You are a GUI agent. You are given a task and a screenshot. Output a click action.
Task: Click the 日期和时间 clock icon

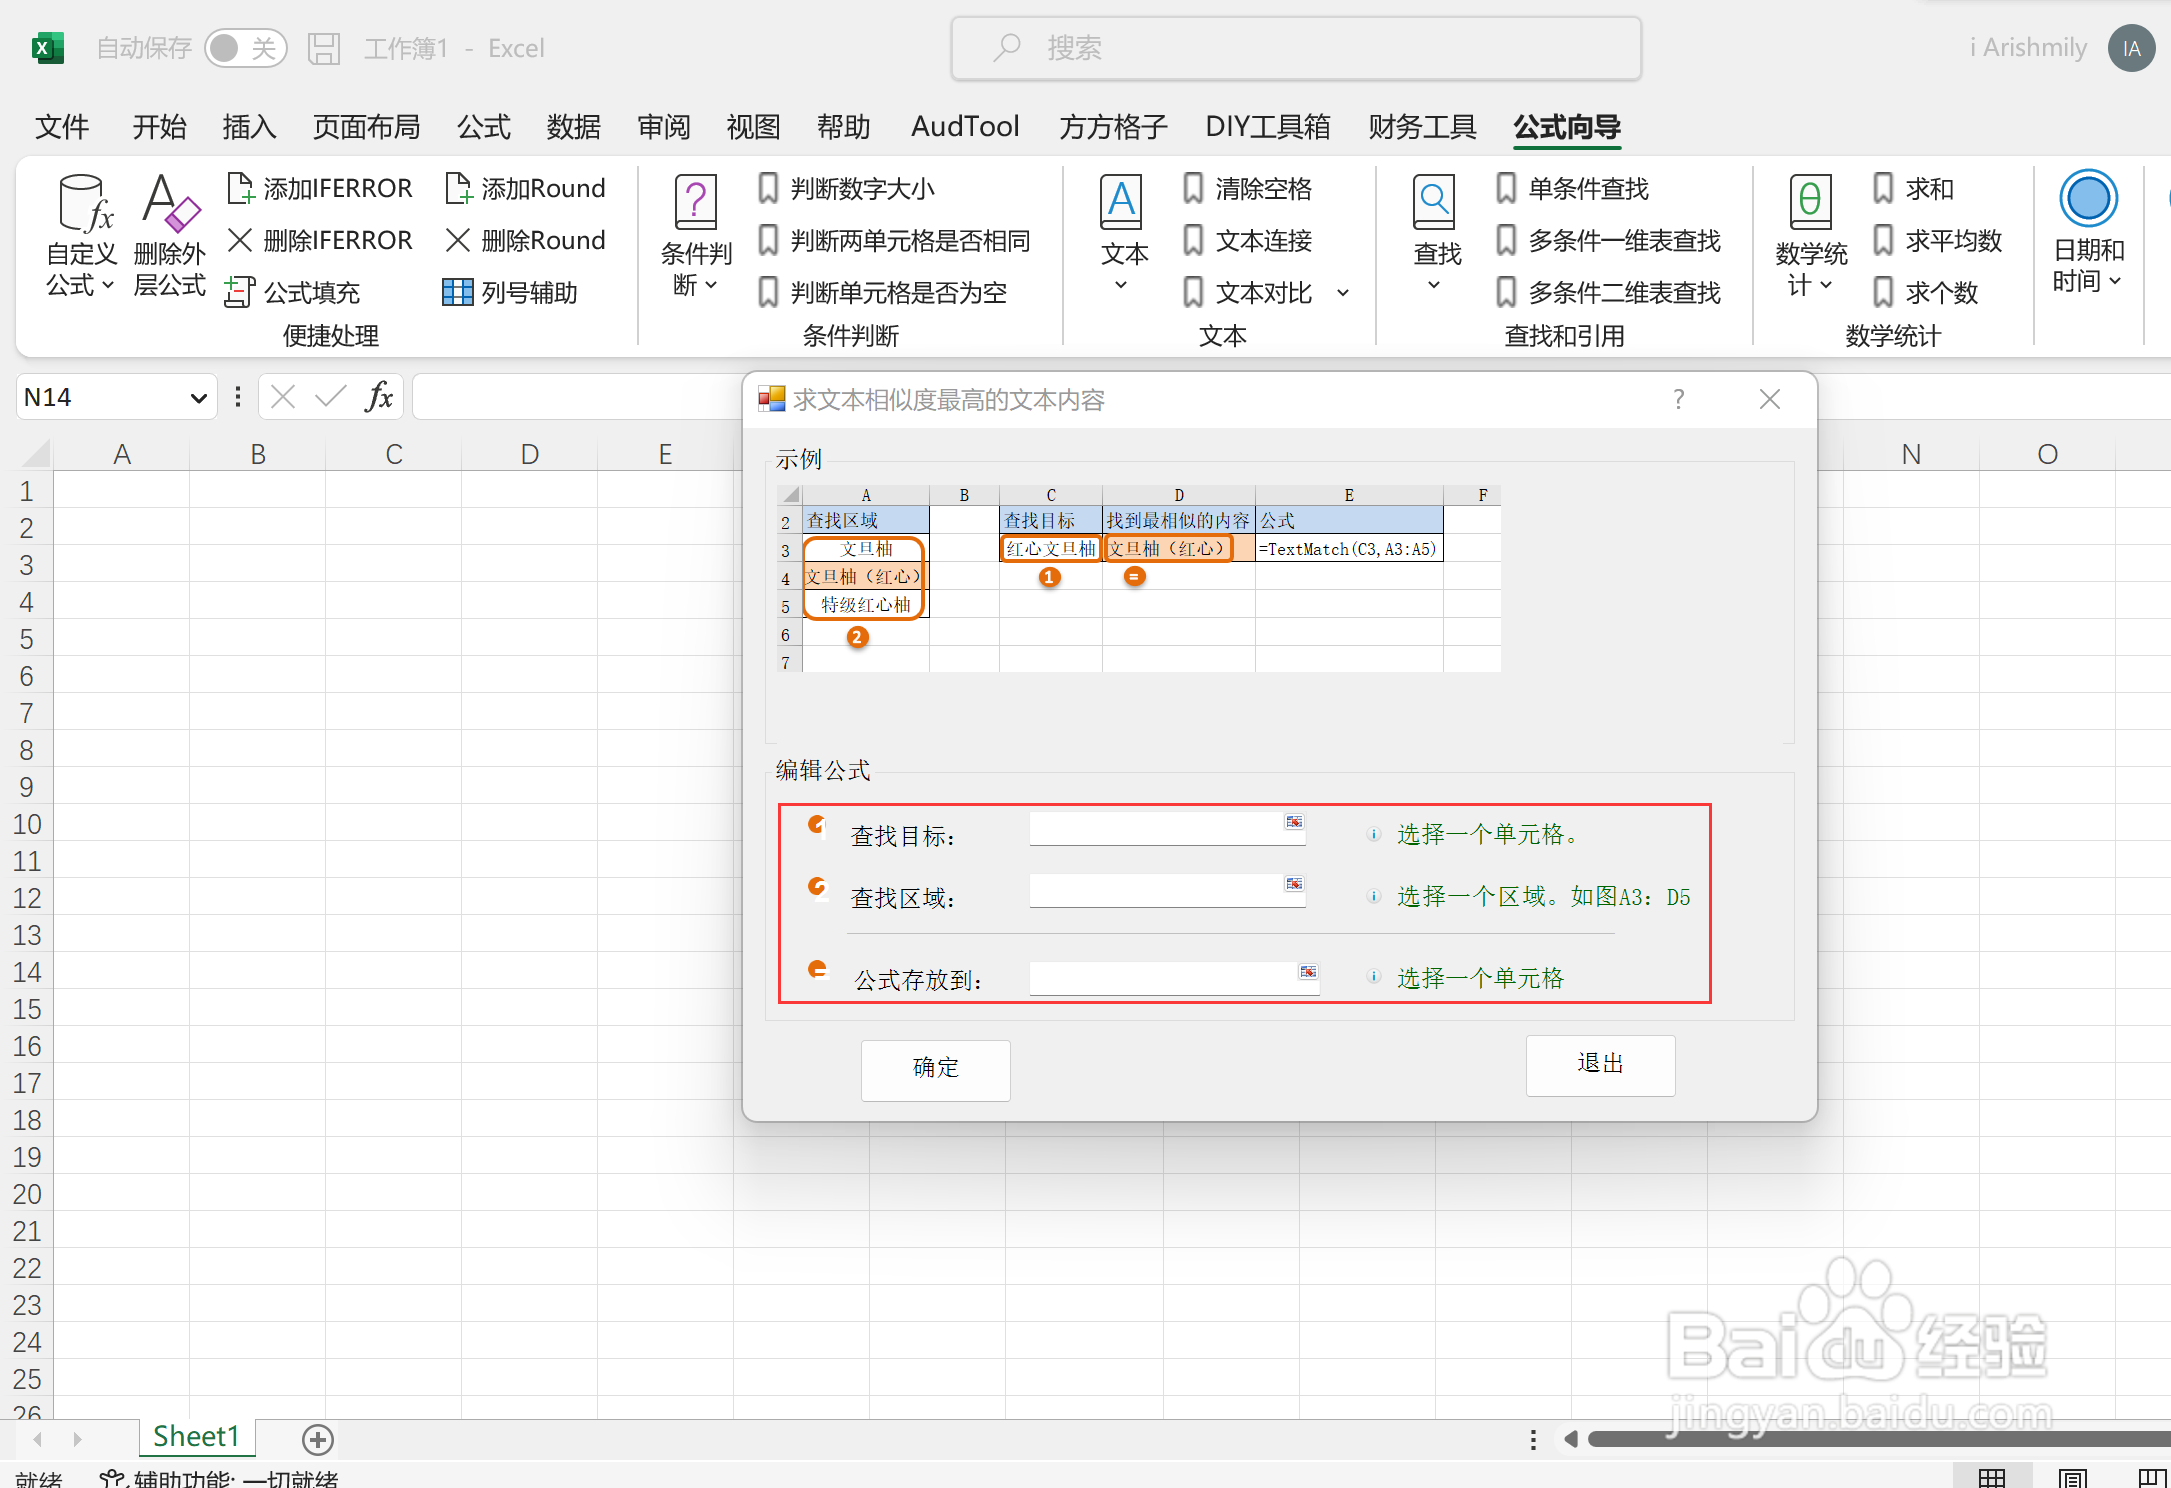coord(2088,200)
